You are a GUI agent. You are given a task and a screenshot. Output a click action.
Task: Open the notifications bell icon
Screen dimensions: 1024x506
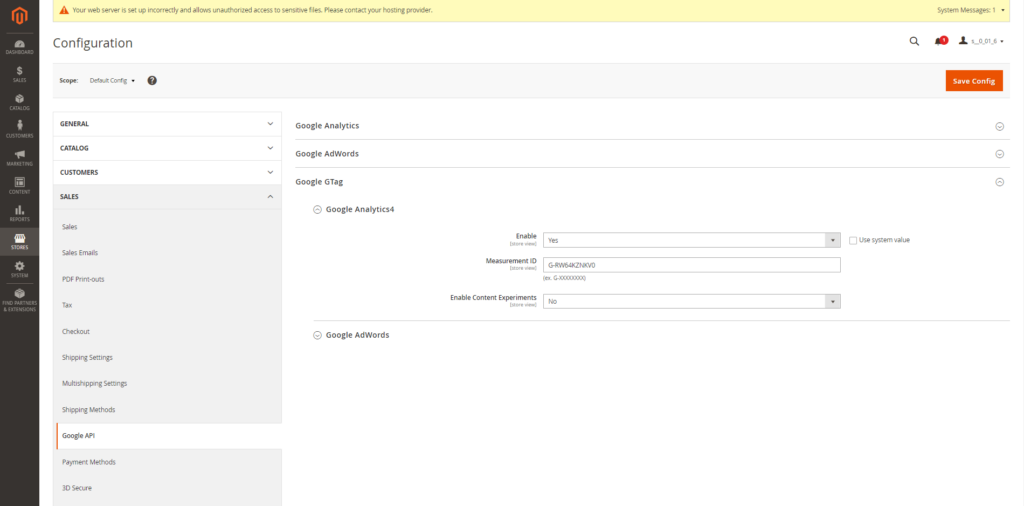pyautogui.click(x=940, y=41)
